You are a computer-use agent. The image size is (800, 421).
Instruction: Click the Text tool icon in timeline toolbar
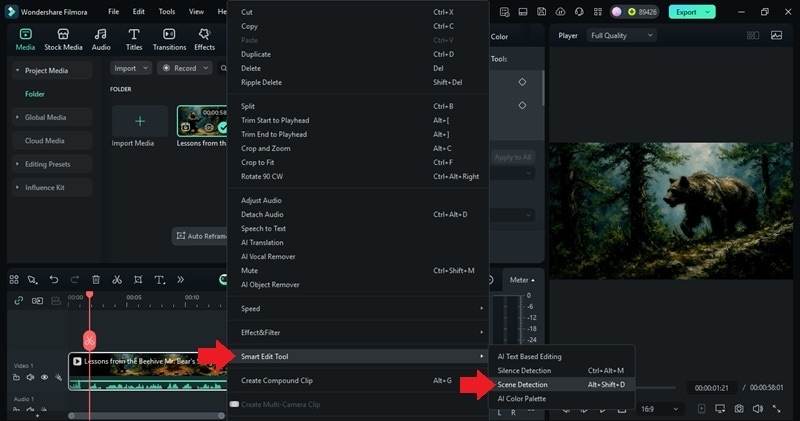(159, 280)
